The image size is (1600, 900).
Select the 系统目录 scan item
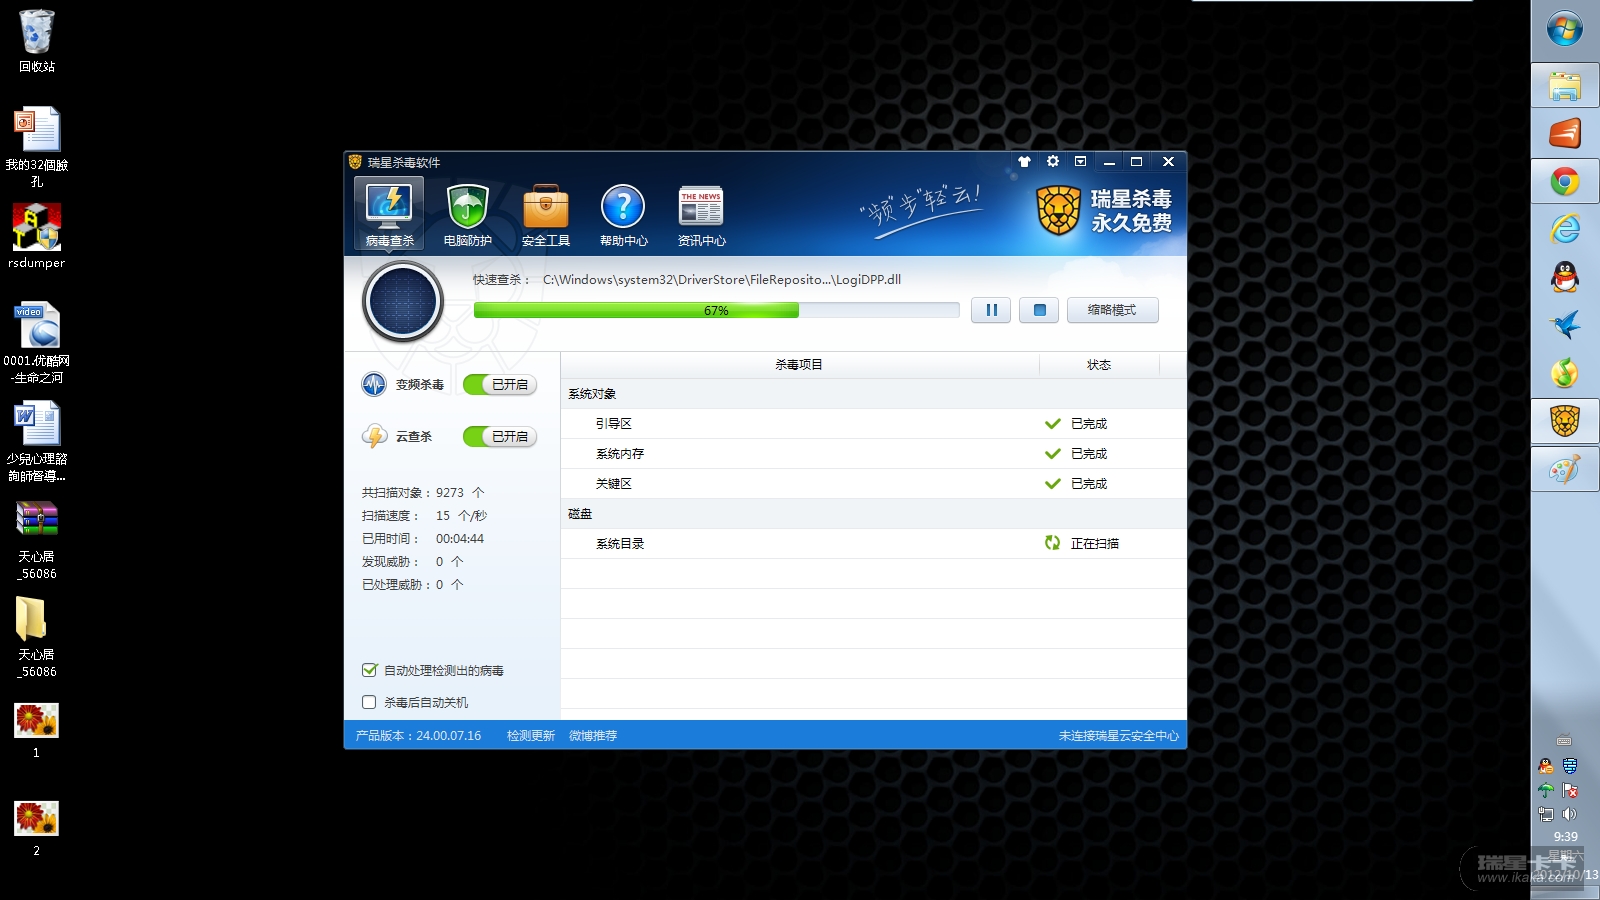874,544
